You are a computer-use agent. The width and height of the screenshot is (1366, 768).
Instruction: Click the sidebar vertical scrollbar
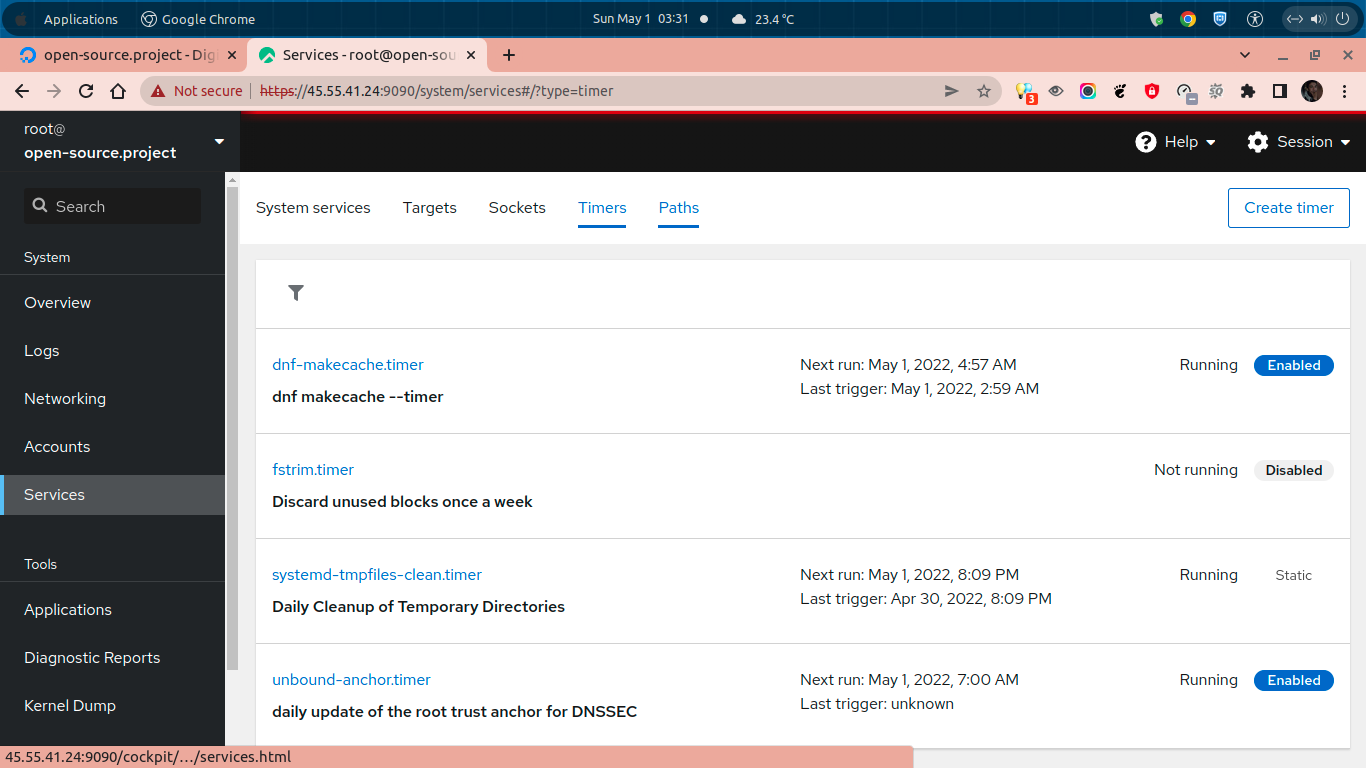pyautogui.click(x=233, y=428)
